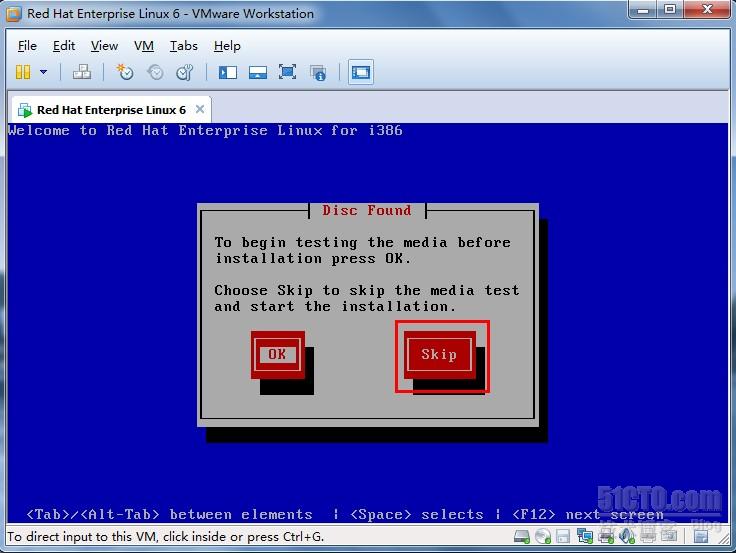This screenshot has height=553, width=736.
Task: Click the VMware Workstation title bar icon
Action: [13, 14]
